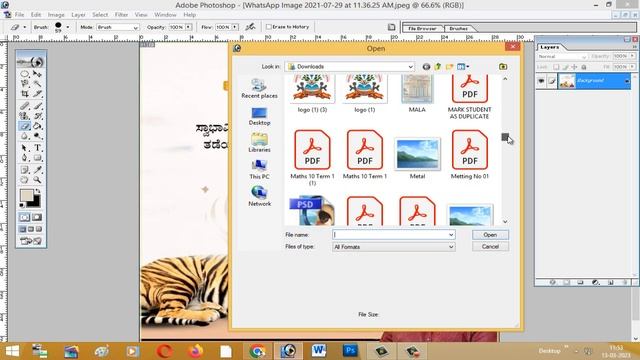Click the Open button in dialog
Screen dimensions: 640x360
(490, 235)
